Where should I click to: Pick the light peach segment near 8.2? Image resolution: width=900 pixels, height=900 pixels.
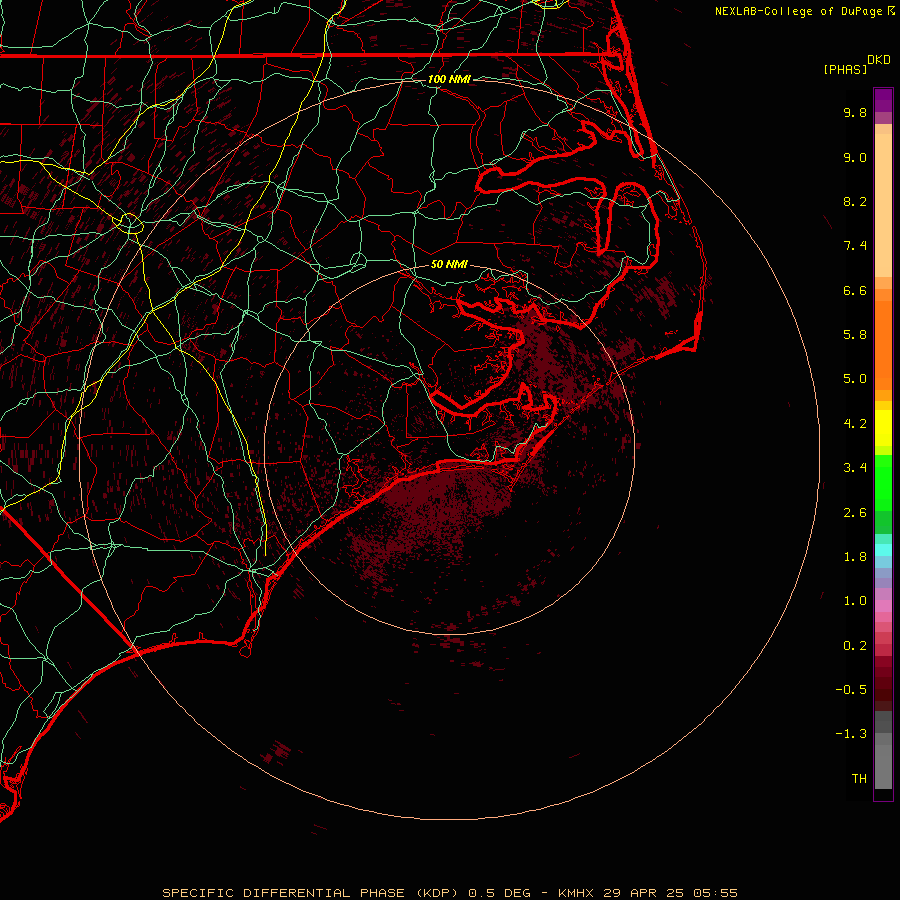[x=883, y=204]
